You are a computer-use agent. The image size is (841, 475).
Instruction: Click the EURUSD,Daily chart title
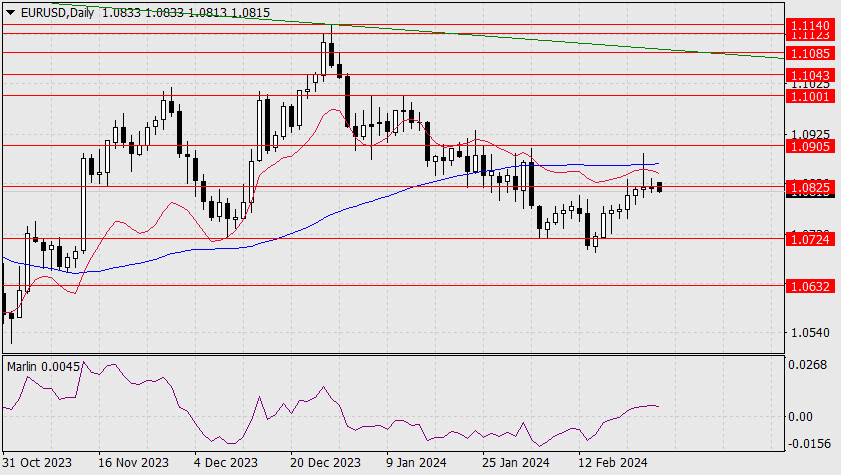[x=57, y=12]
